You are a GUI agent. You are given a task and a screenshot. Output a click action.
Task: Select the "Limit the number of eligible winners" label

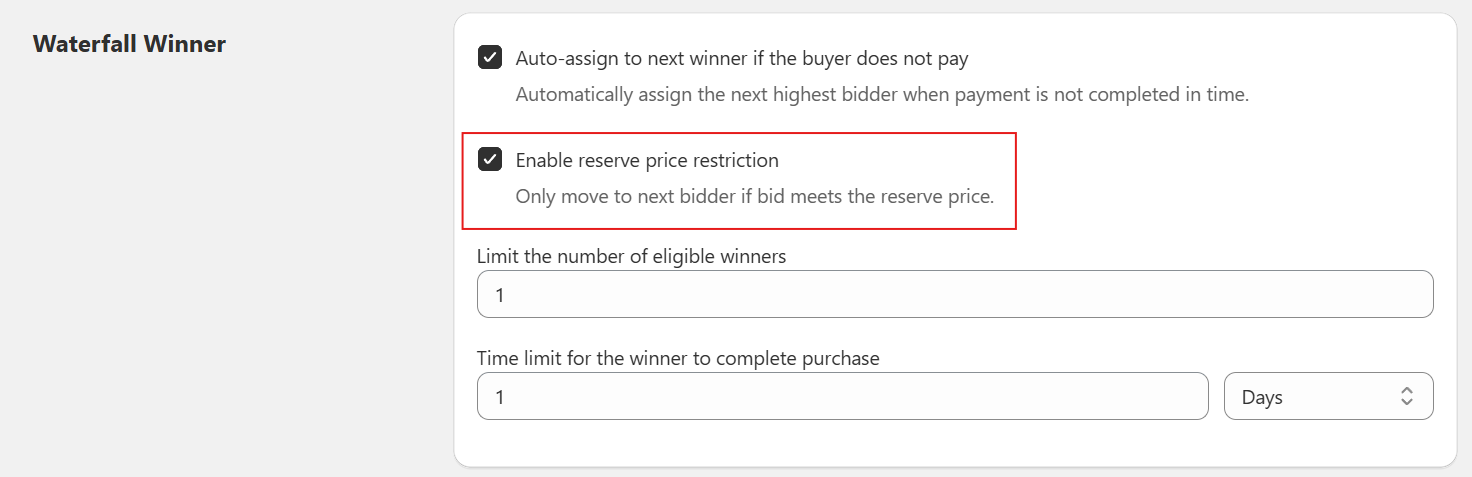631,256
